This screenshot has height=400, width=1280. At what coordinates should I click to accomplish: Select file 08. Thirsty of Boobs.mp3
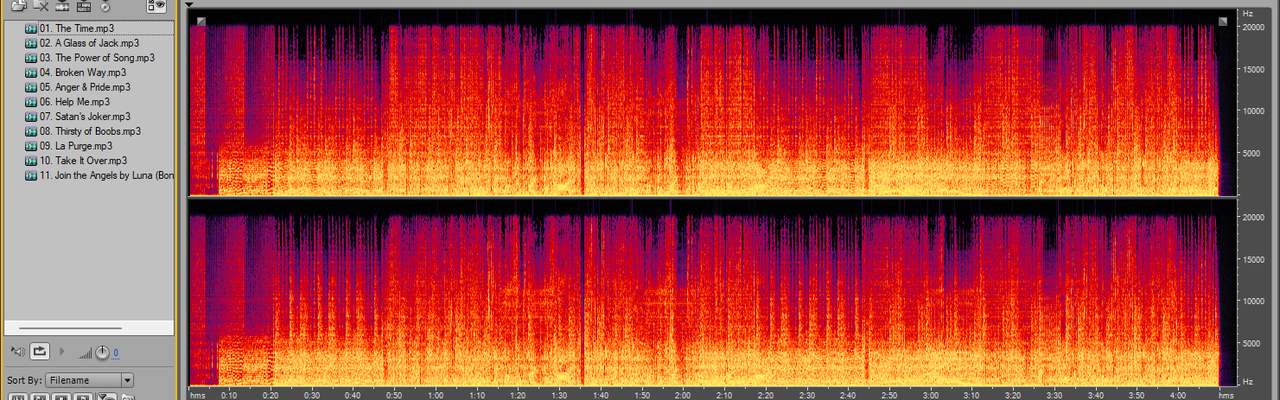(90, 131)
